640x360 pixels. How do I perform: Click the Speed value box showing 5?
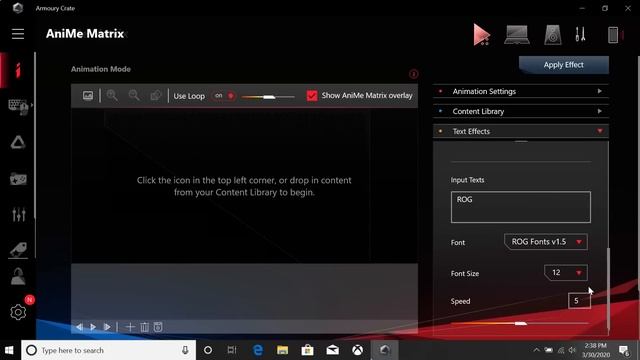579,301
